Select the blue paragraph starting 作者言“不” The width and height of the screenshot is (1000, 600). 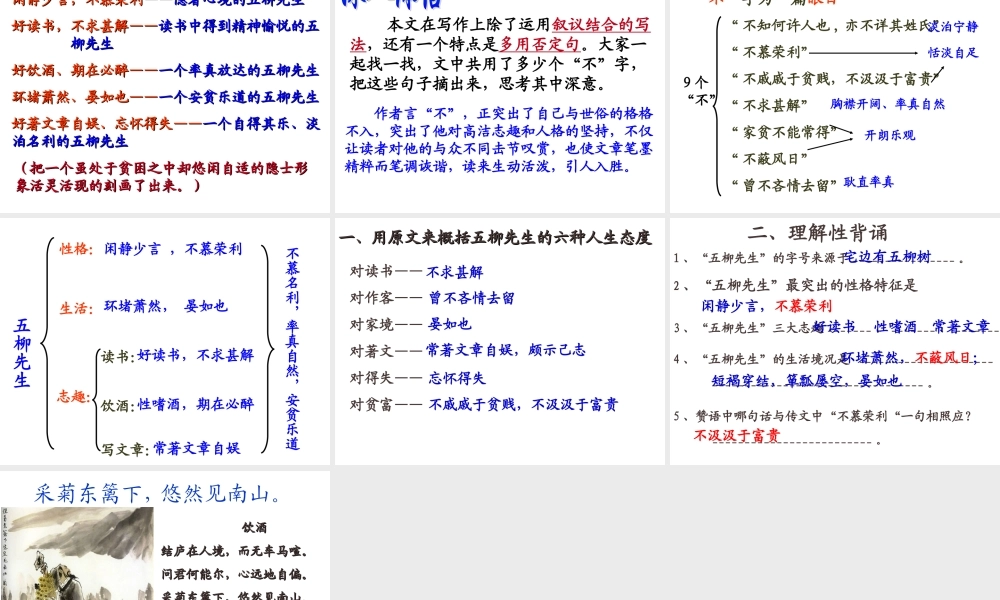(x=499, y=140)
